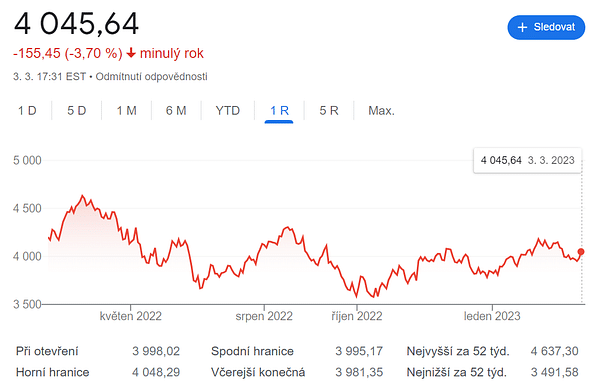
Task: Follow the index with Sledovat button
Action: tap(546, 27)
